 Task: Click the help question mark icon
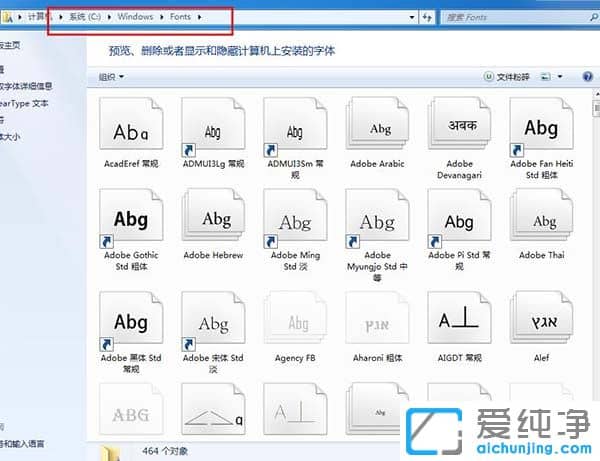pyautogui.click(x=586, y=76)
